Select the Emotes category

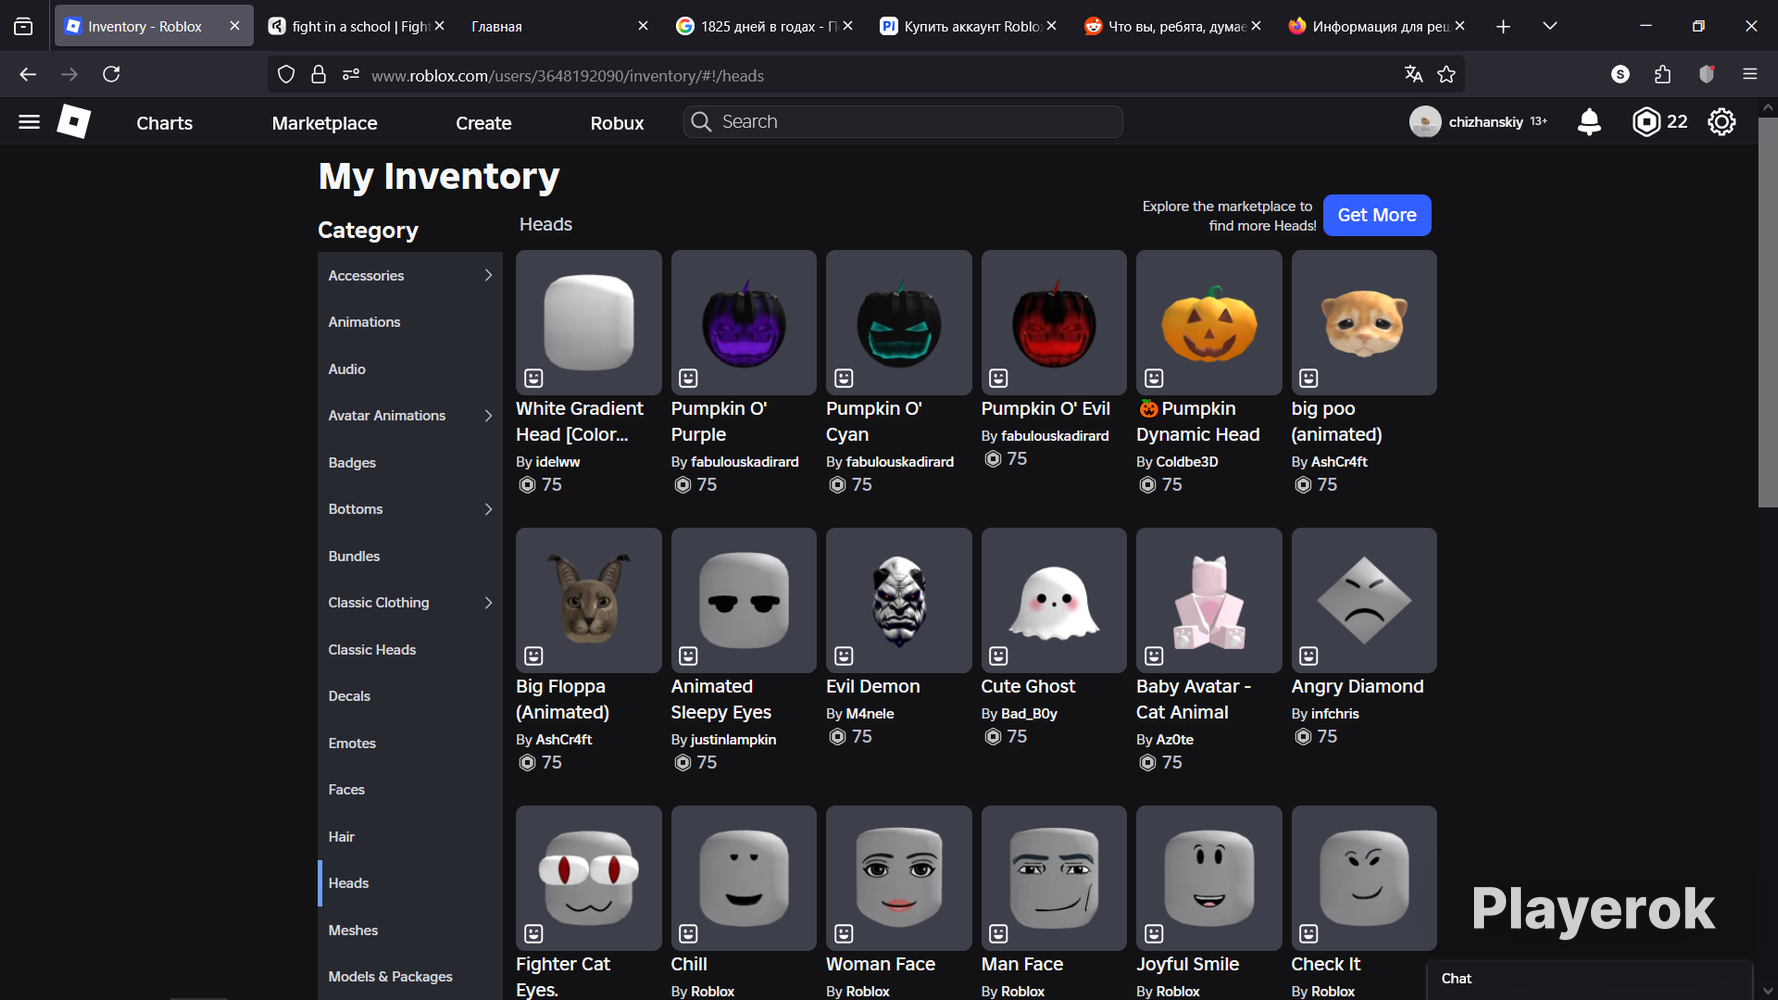410,743
